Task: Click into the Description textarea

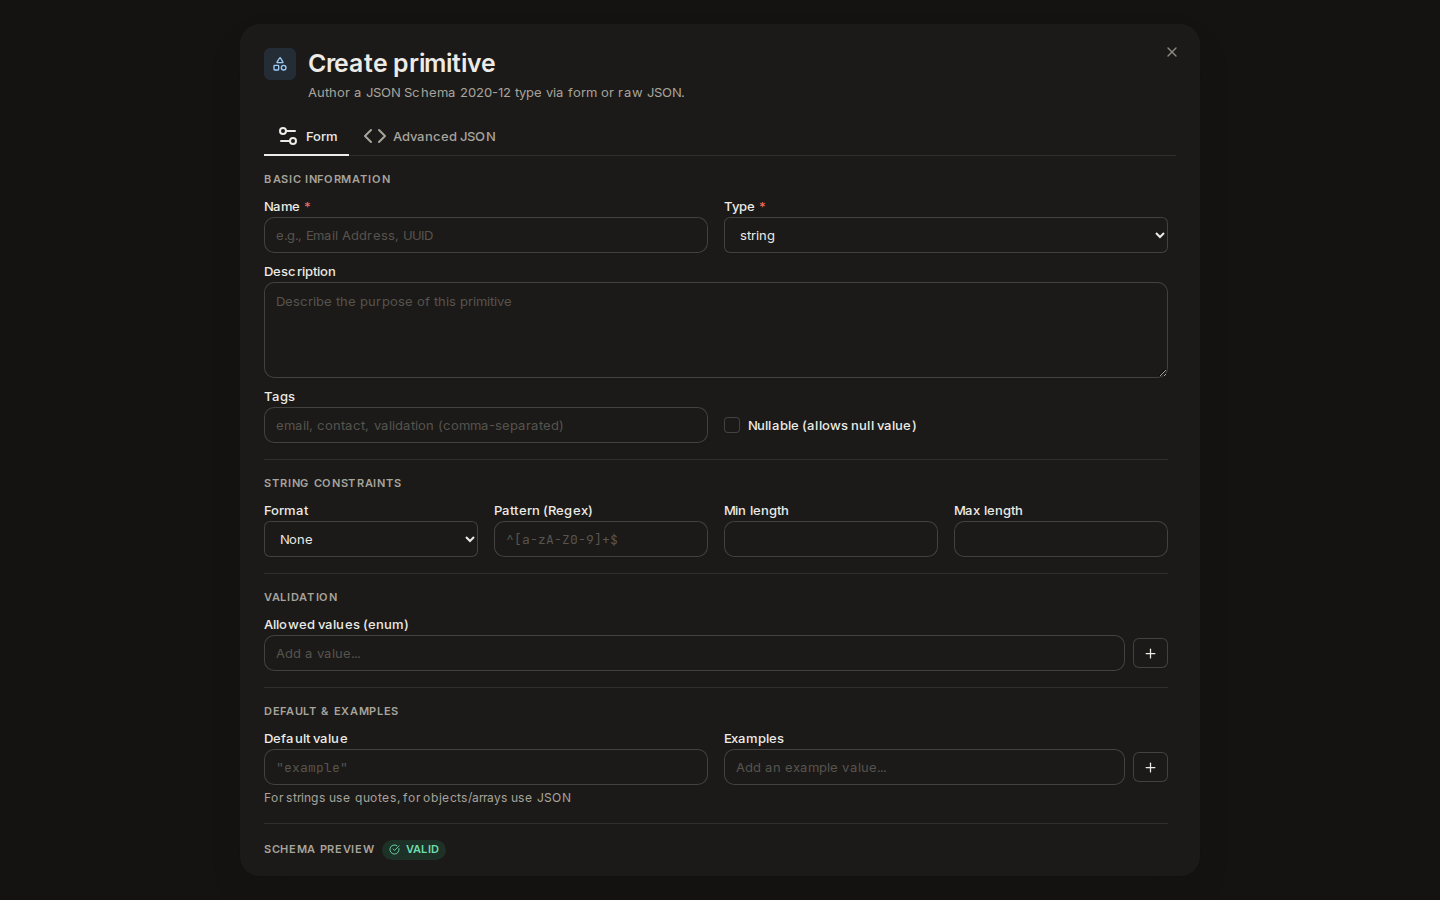Action: pos(716,330)
